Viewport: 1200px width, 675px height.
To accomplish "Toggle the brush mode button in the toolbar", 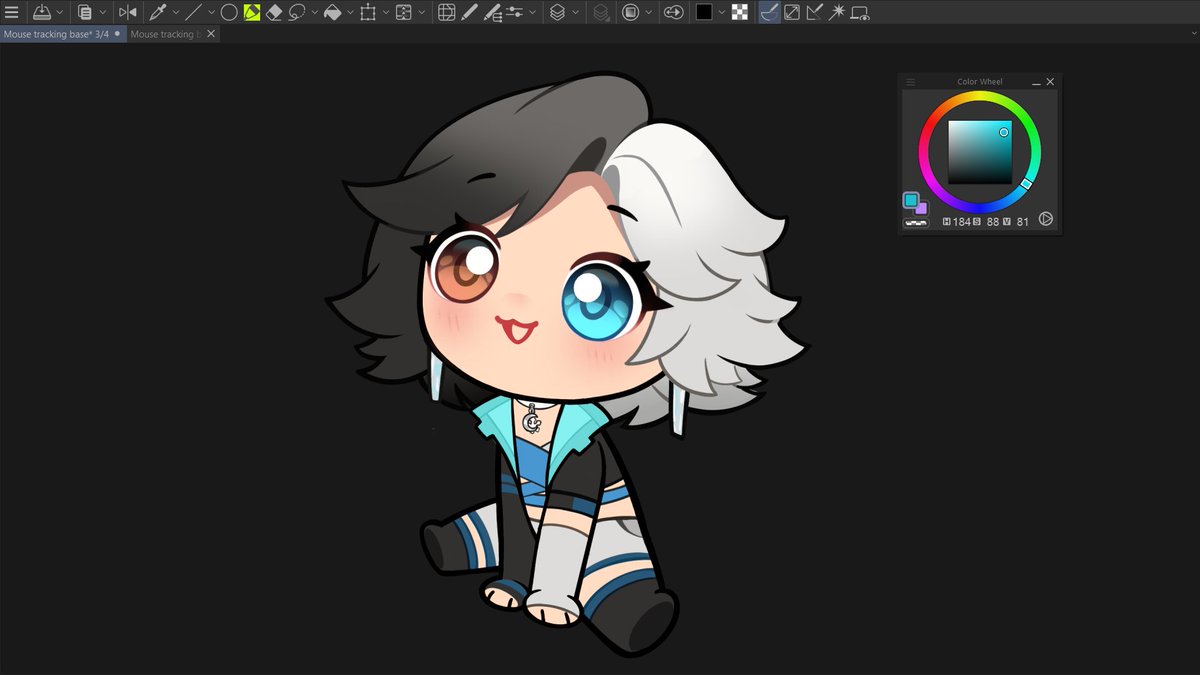I will pos(769,11).
